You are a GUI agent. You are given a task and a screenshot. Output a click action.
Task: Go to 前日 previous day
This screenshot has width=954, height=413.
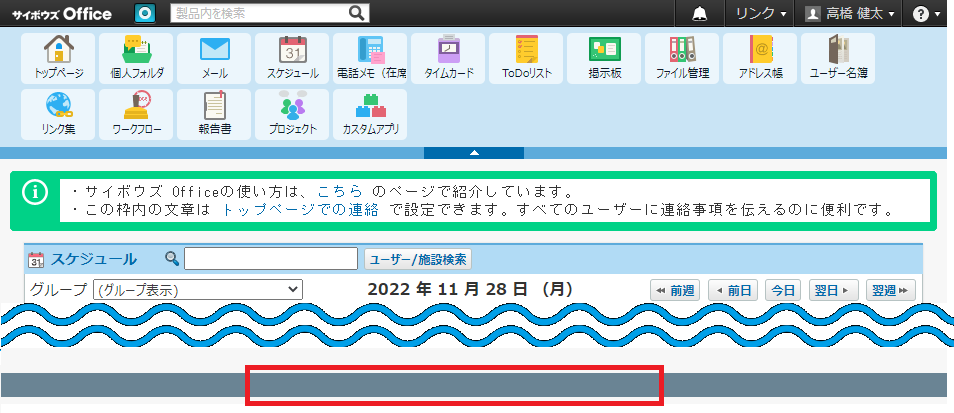[733, 290]
